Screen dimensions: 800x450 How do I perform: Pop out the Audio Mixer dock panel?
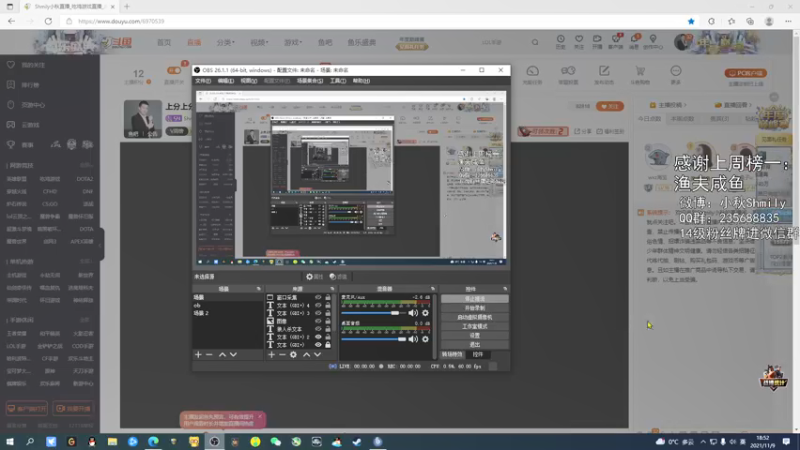click(x=433, y=289)
